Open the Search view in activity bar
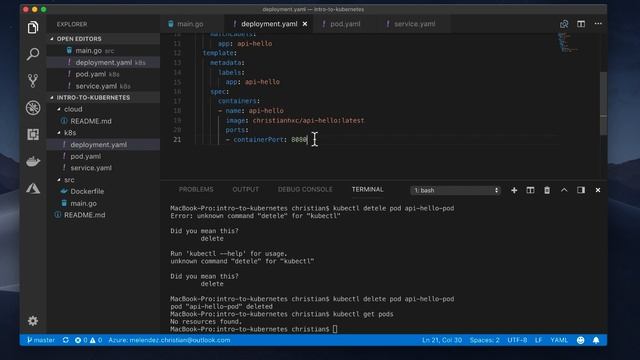The width and height of the screenshot is (640, 360). click(x=33, y=54)
